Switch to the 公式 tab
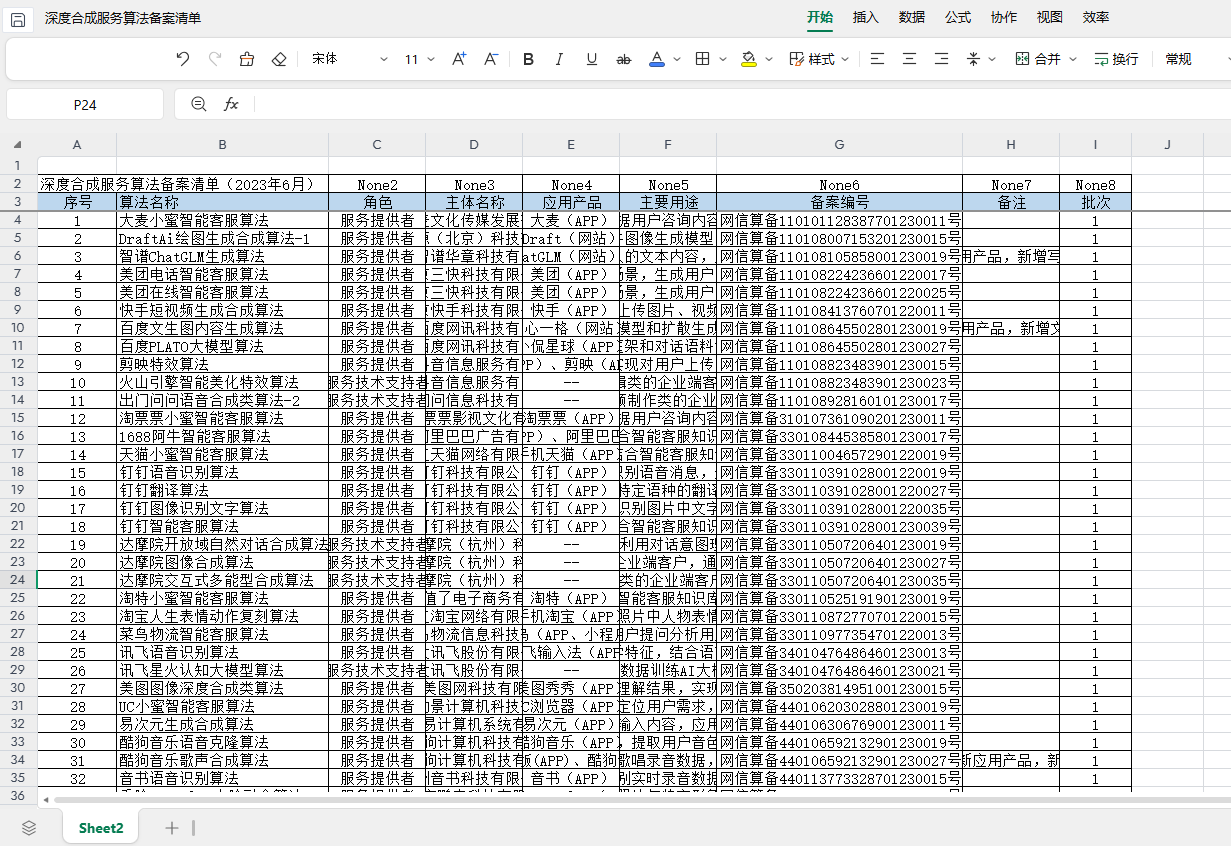Image resolution: width=1231 pixels, height=846 pixels. [958, 17]
